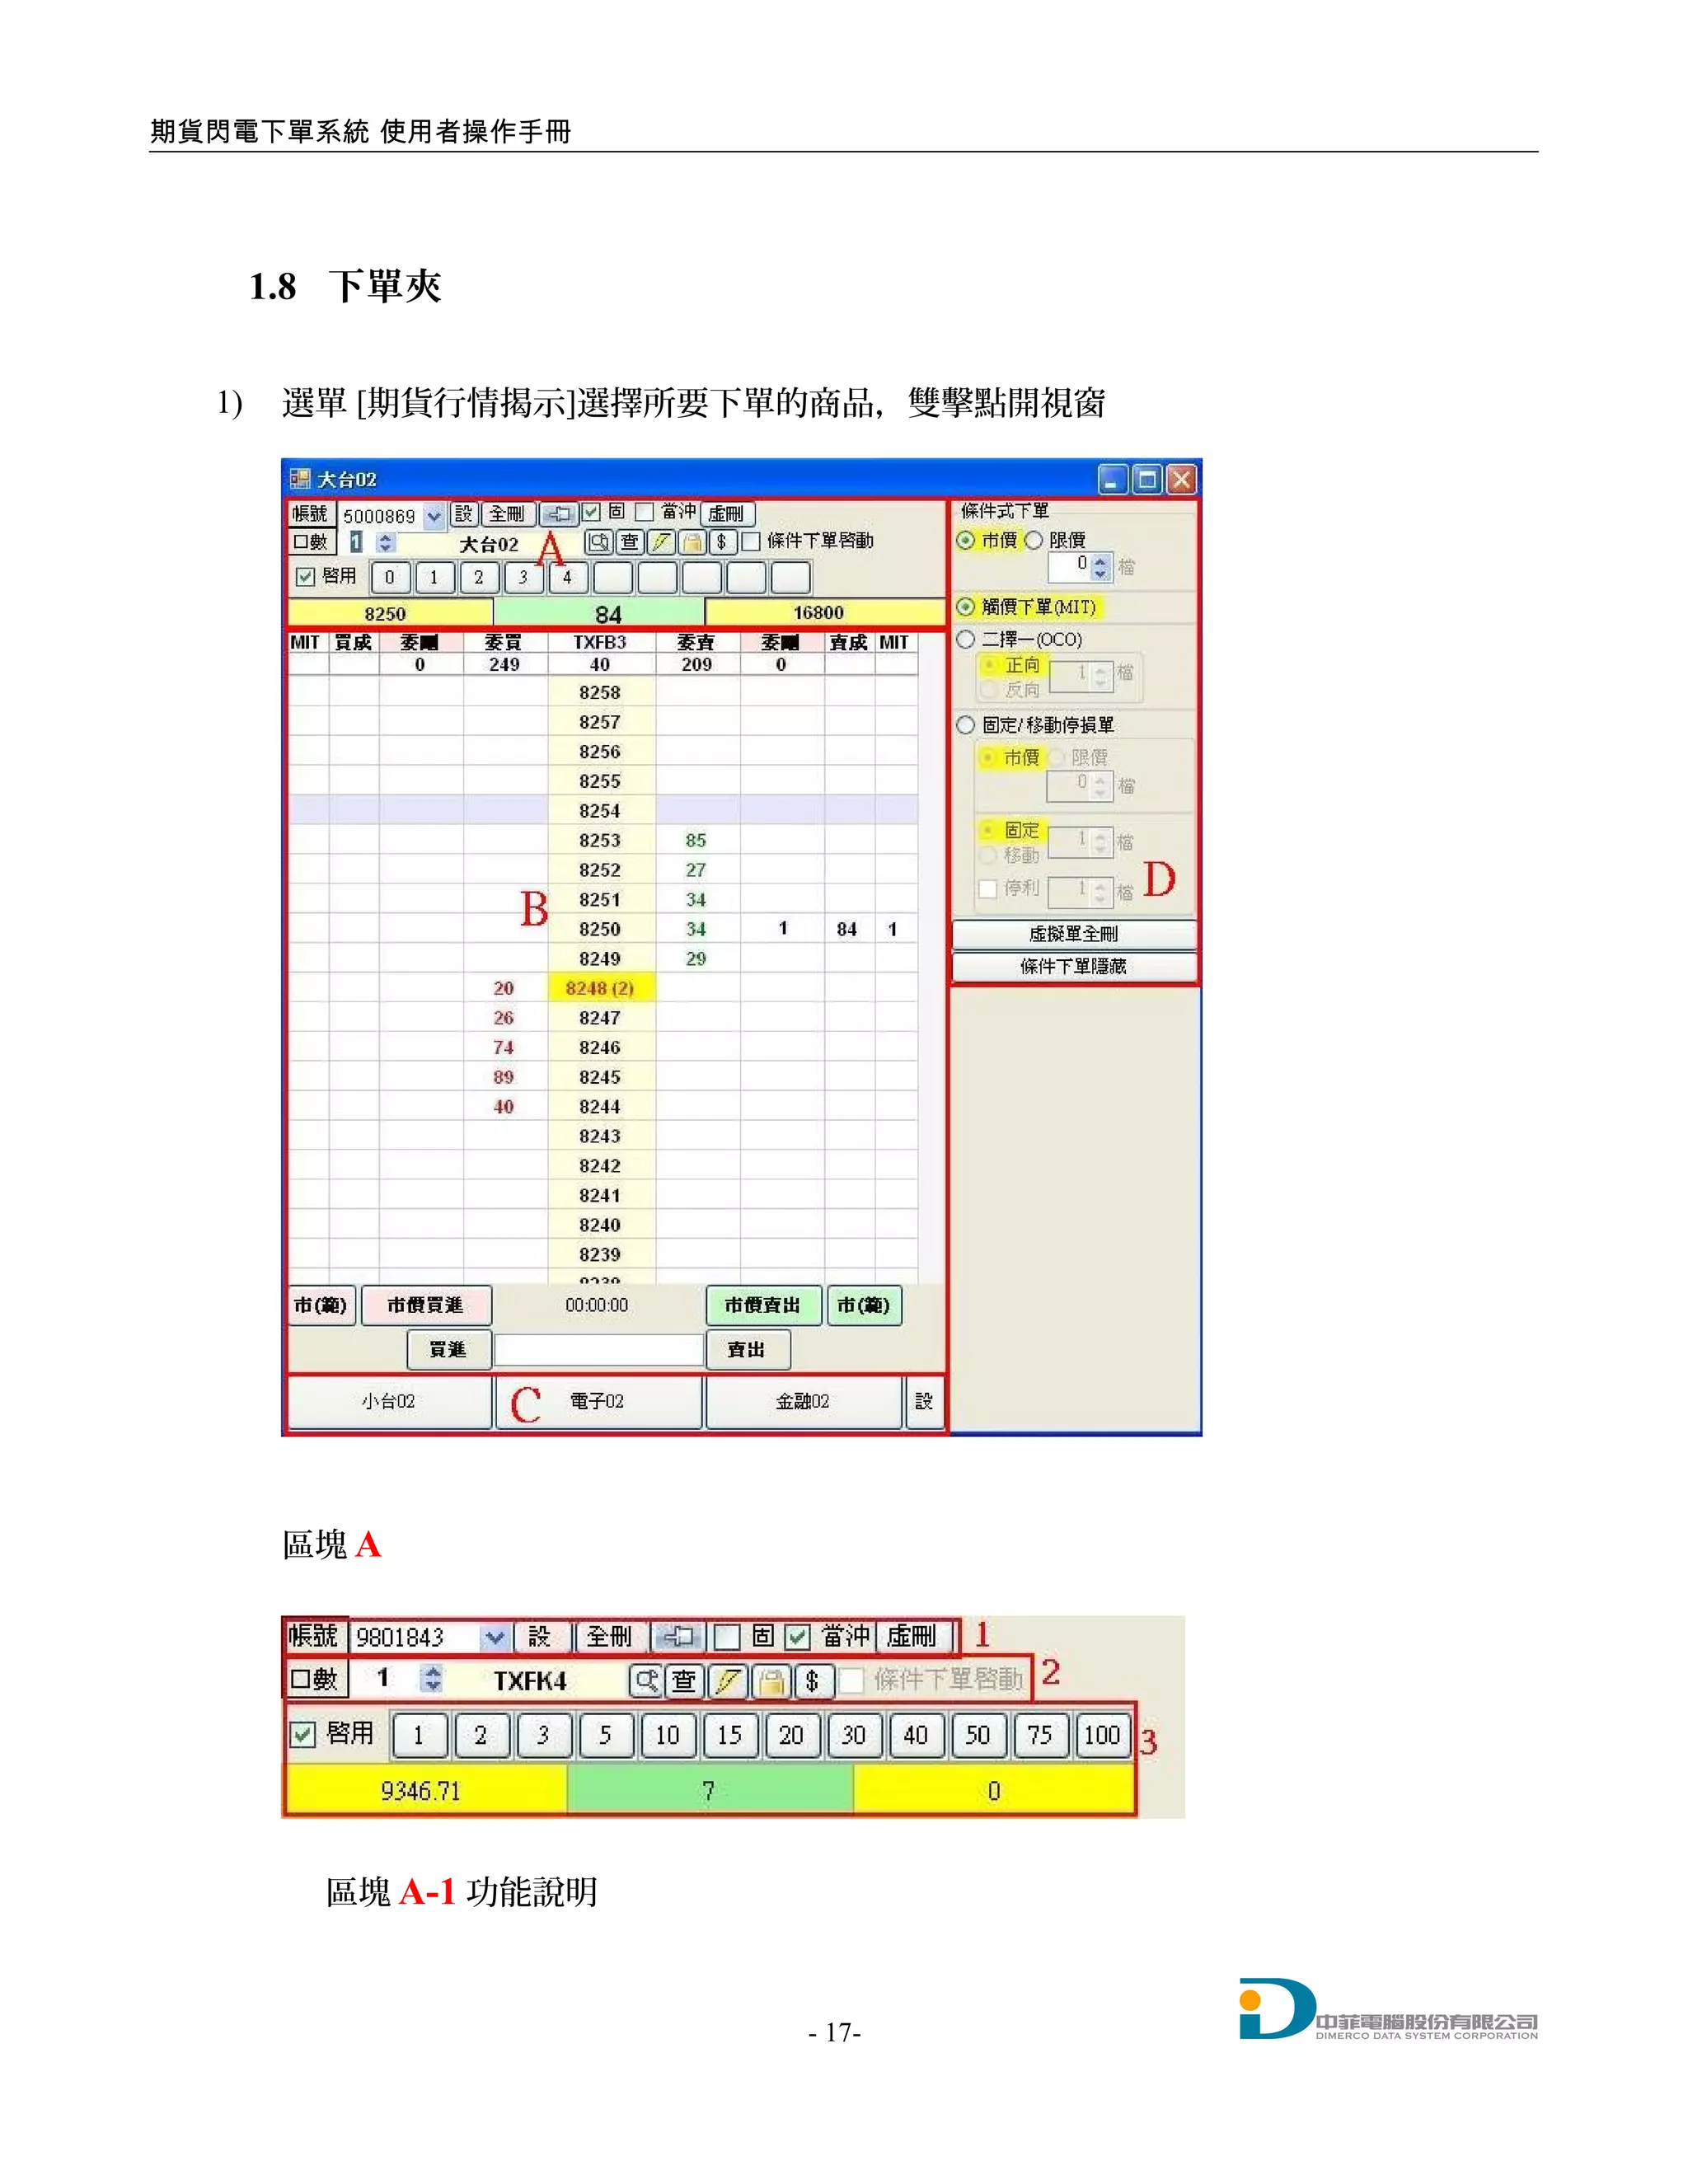Viewport: 1688px width, 2184px height.
Task: Click quantity button 100 in TXFK4 panel
Action: [x=1102, y=1736]
